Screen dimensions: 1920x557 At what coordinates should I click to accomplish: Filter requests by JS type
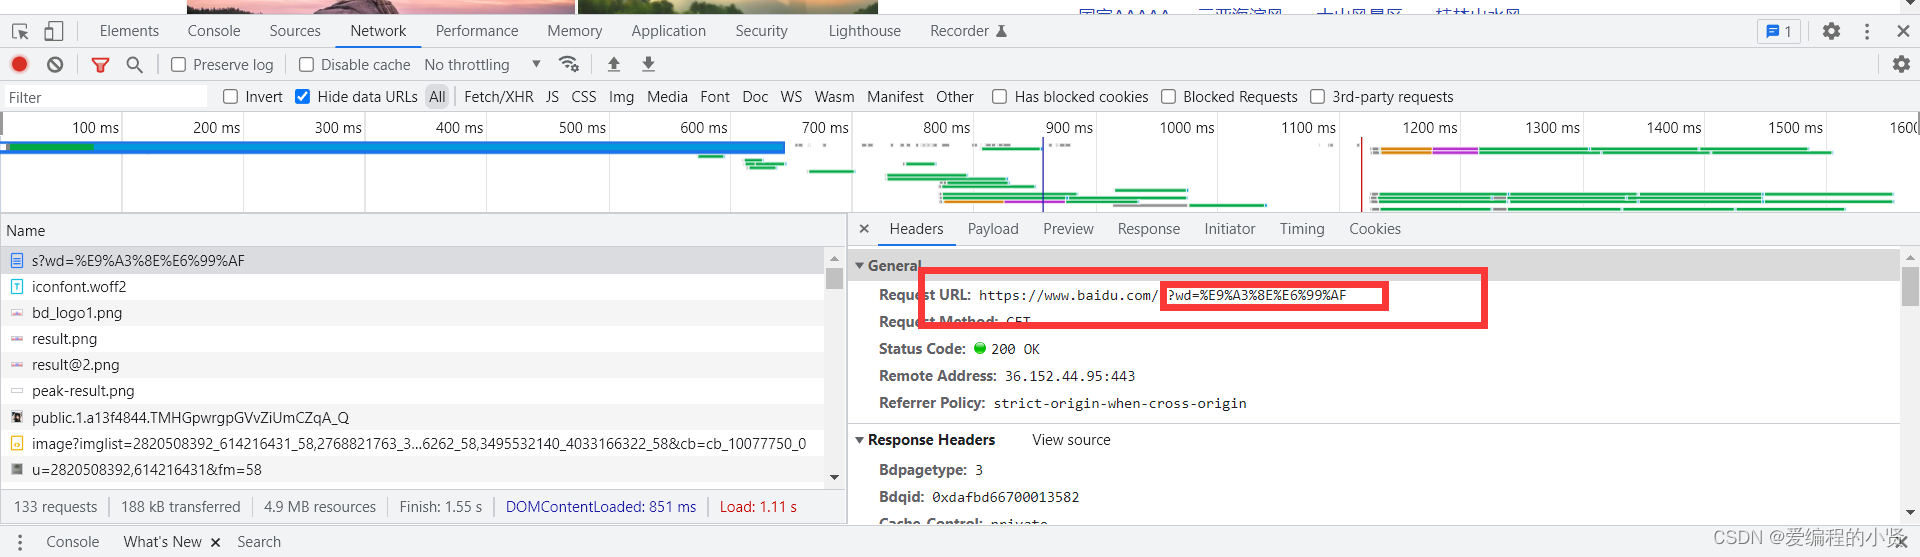(x=552, y=96)
